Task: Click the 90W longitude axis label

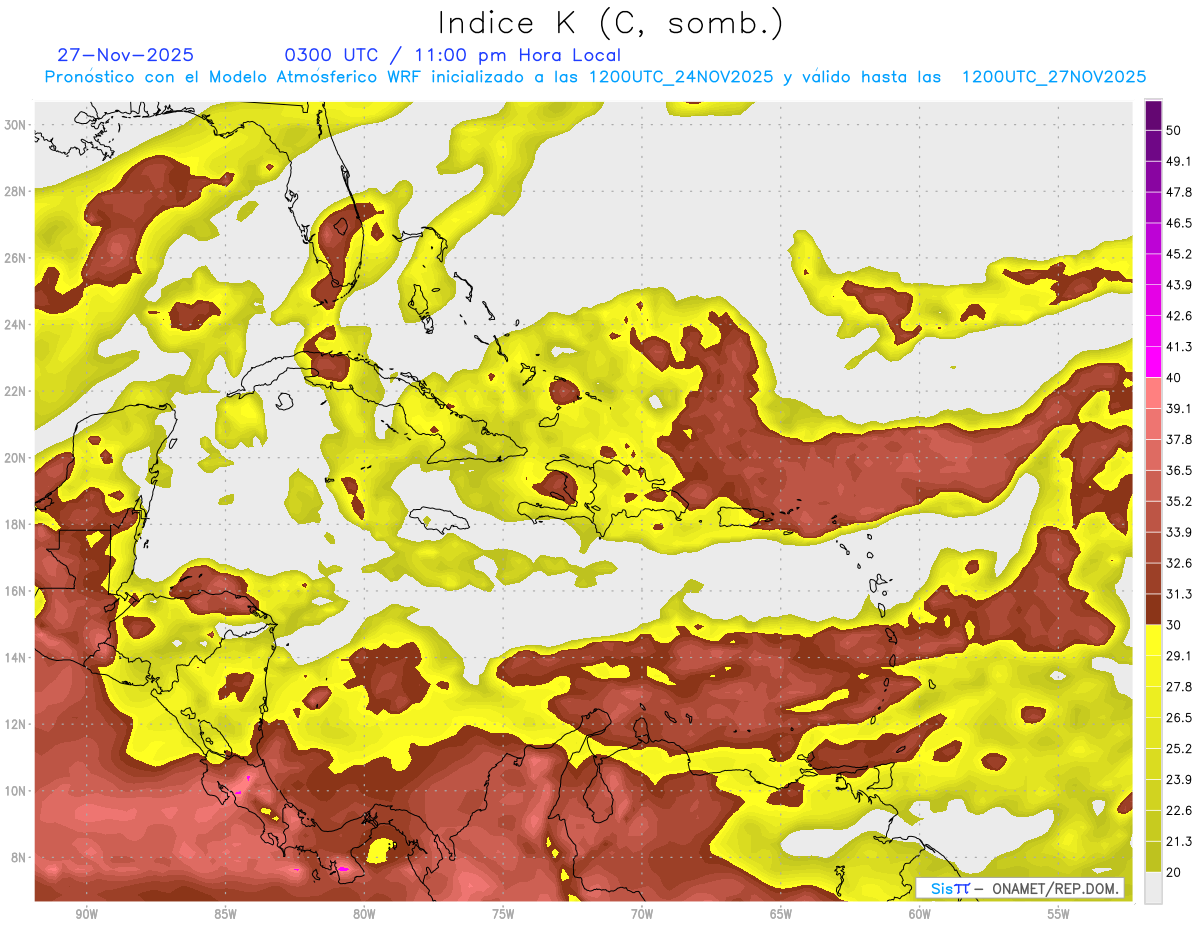Action: 86,914
